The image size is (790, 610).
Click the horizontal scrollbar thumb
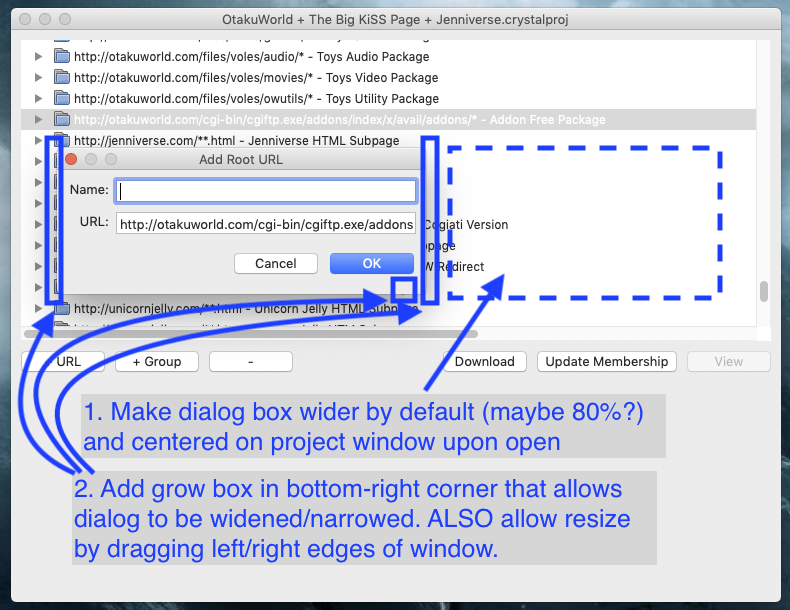pos(251,333)
